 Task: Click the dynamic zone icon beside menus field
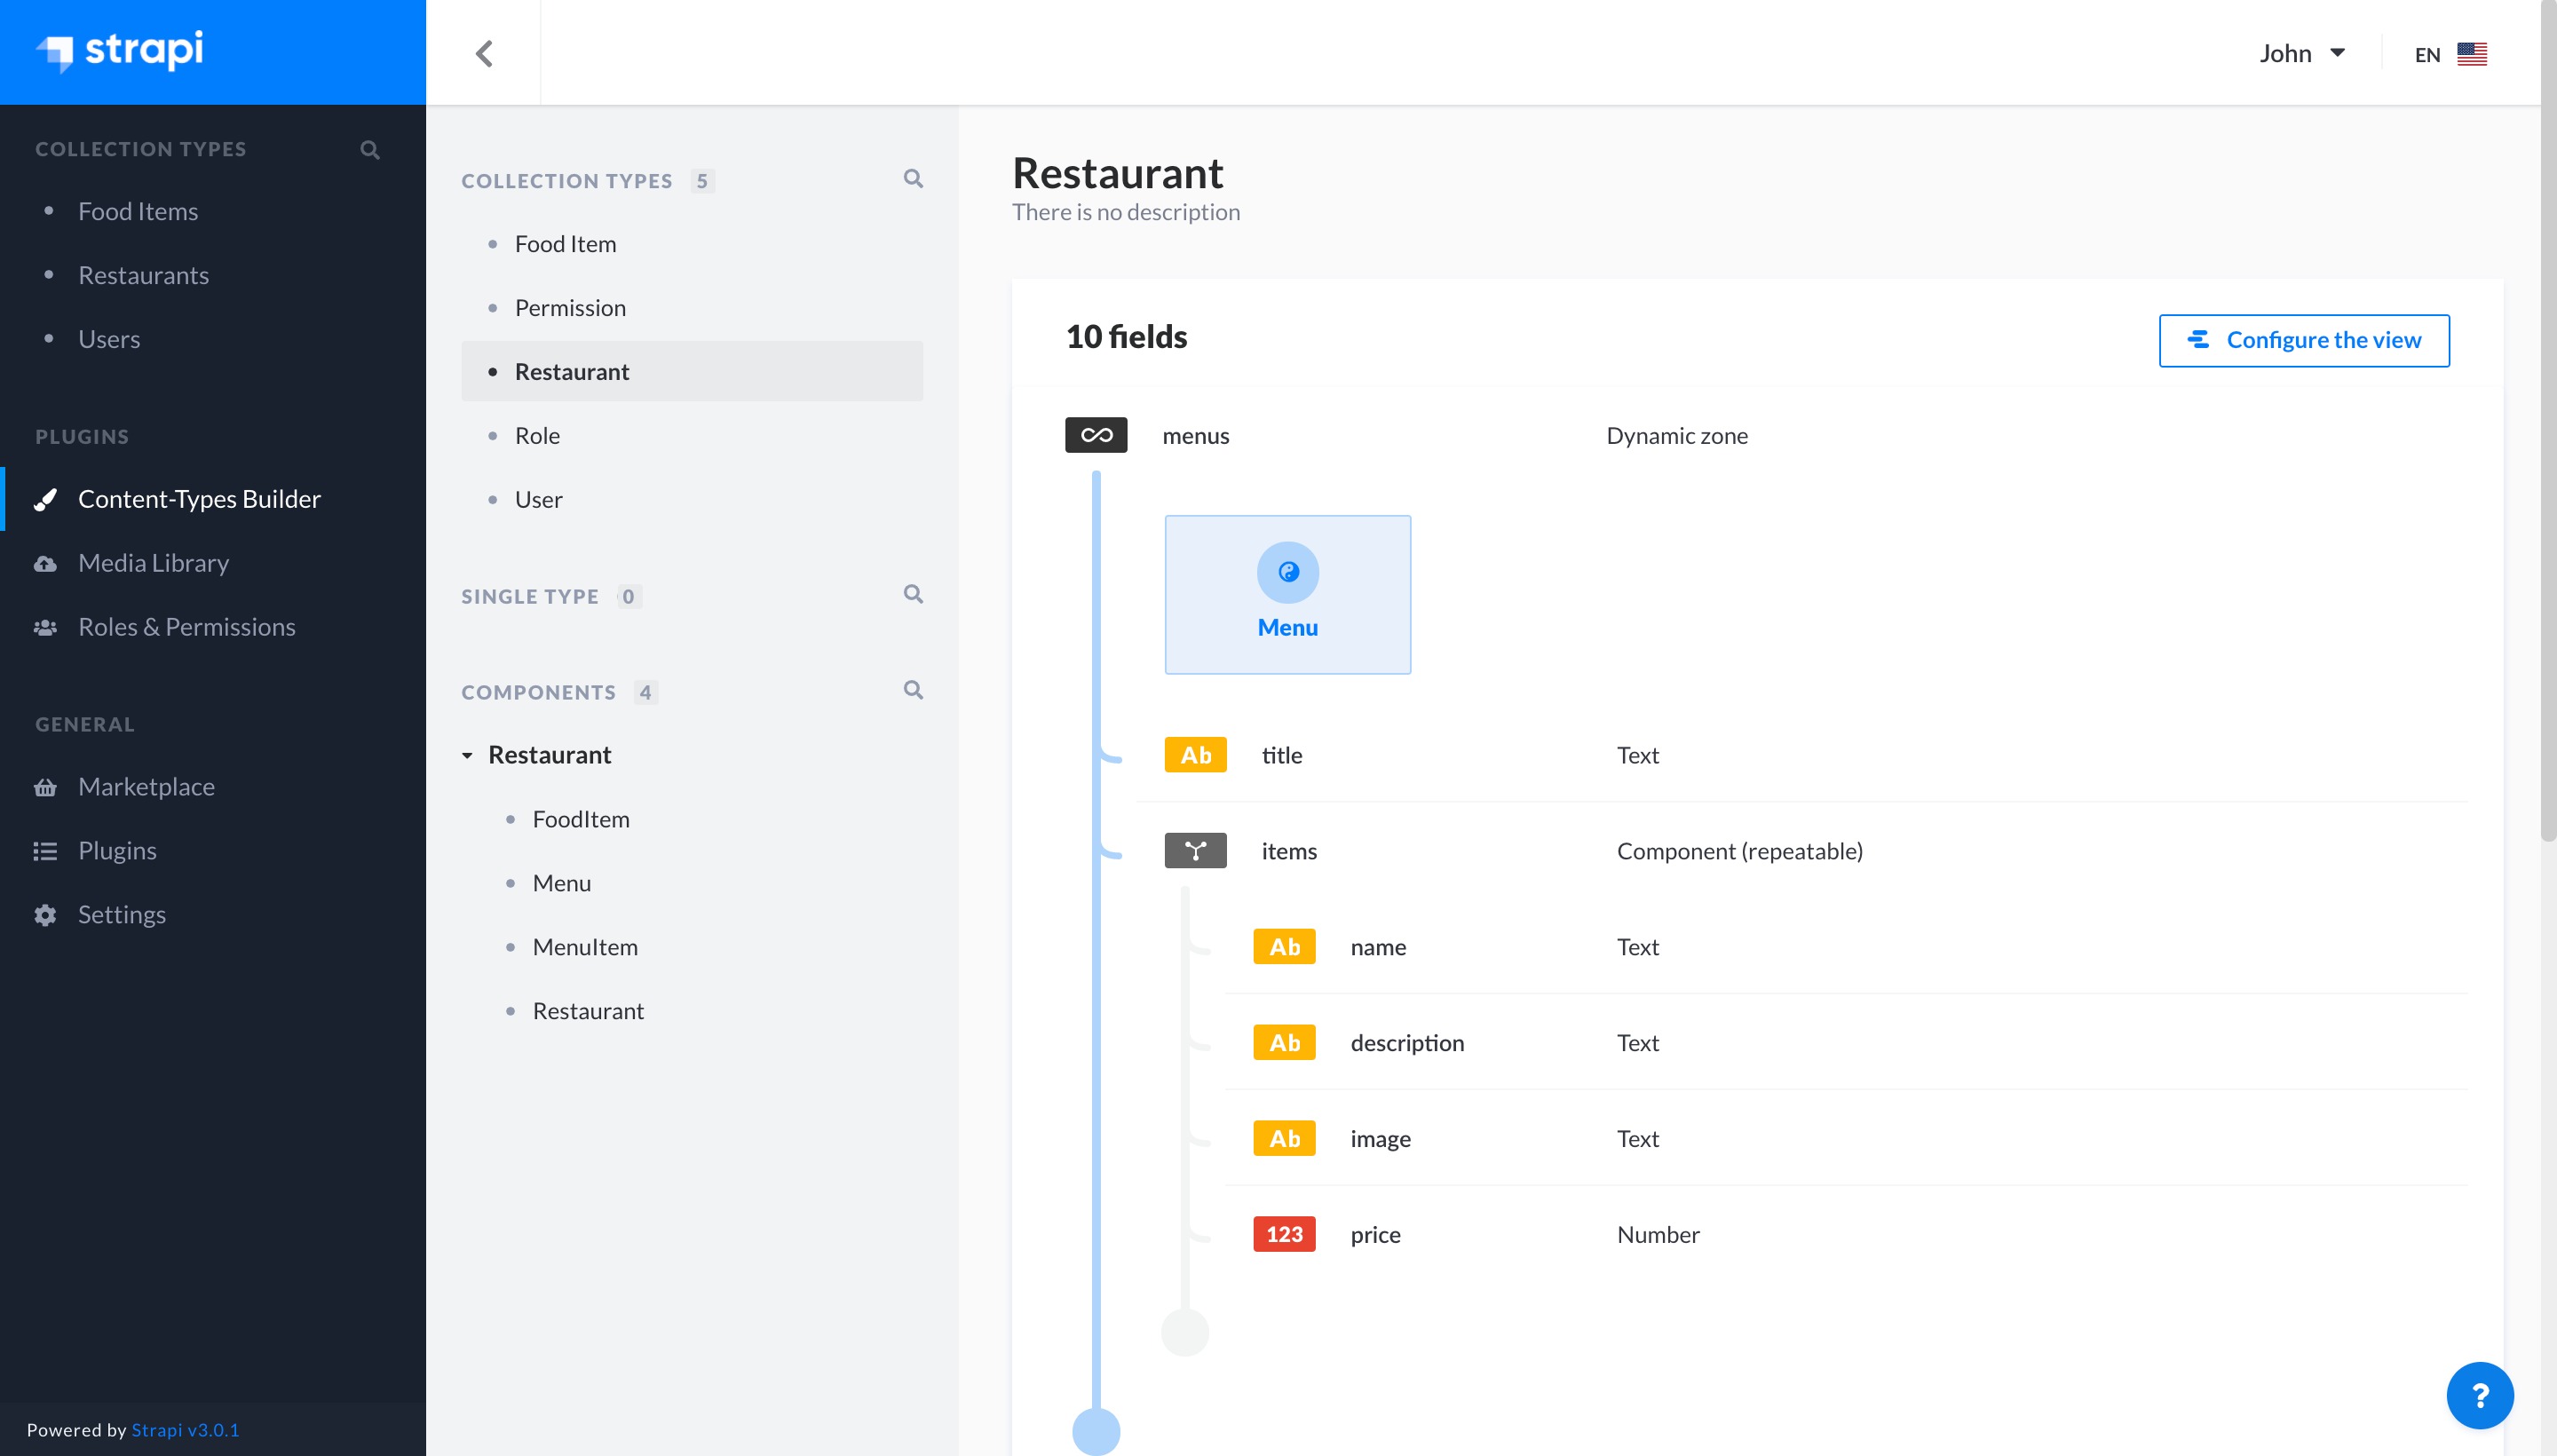coord(1095,435)
